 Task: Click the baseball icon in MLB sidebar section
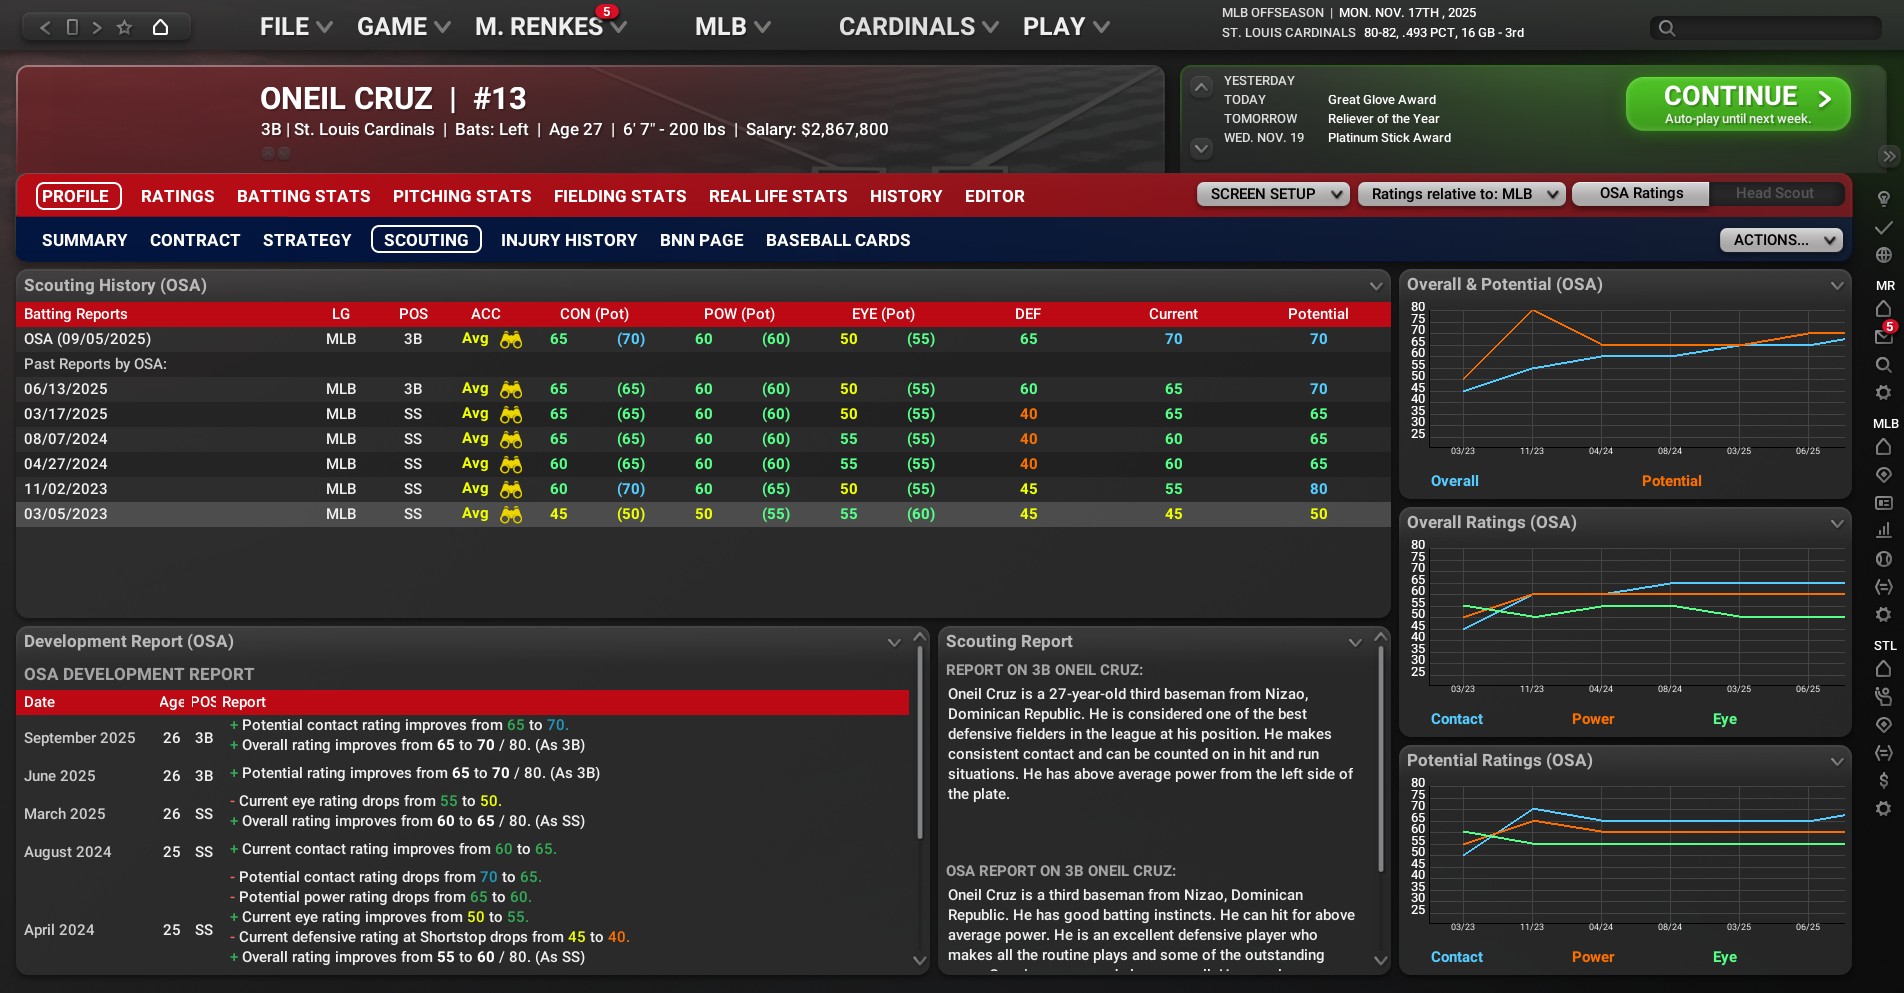point(1883,559)
